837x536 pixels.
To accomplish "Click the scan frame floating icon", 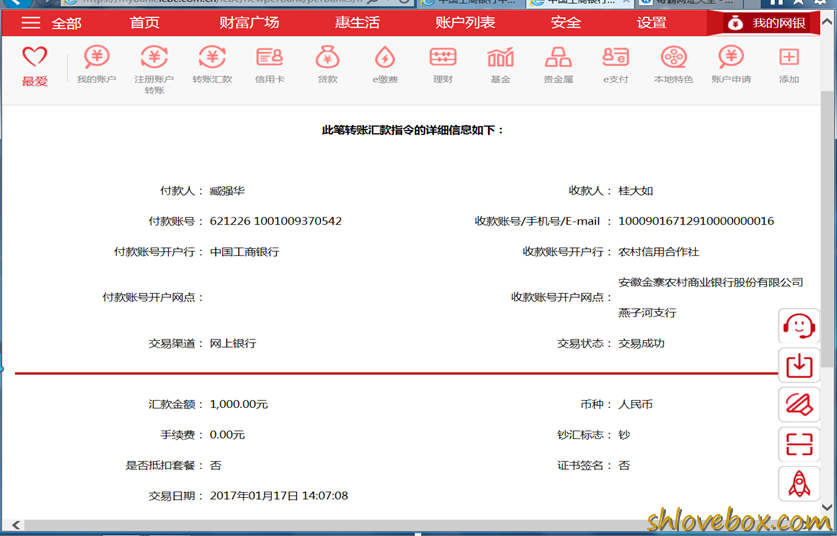I will (799, 444).
